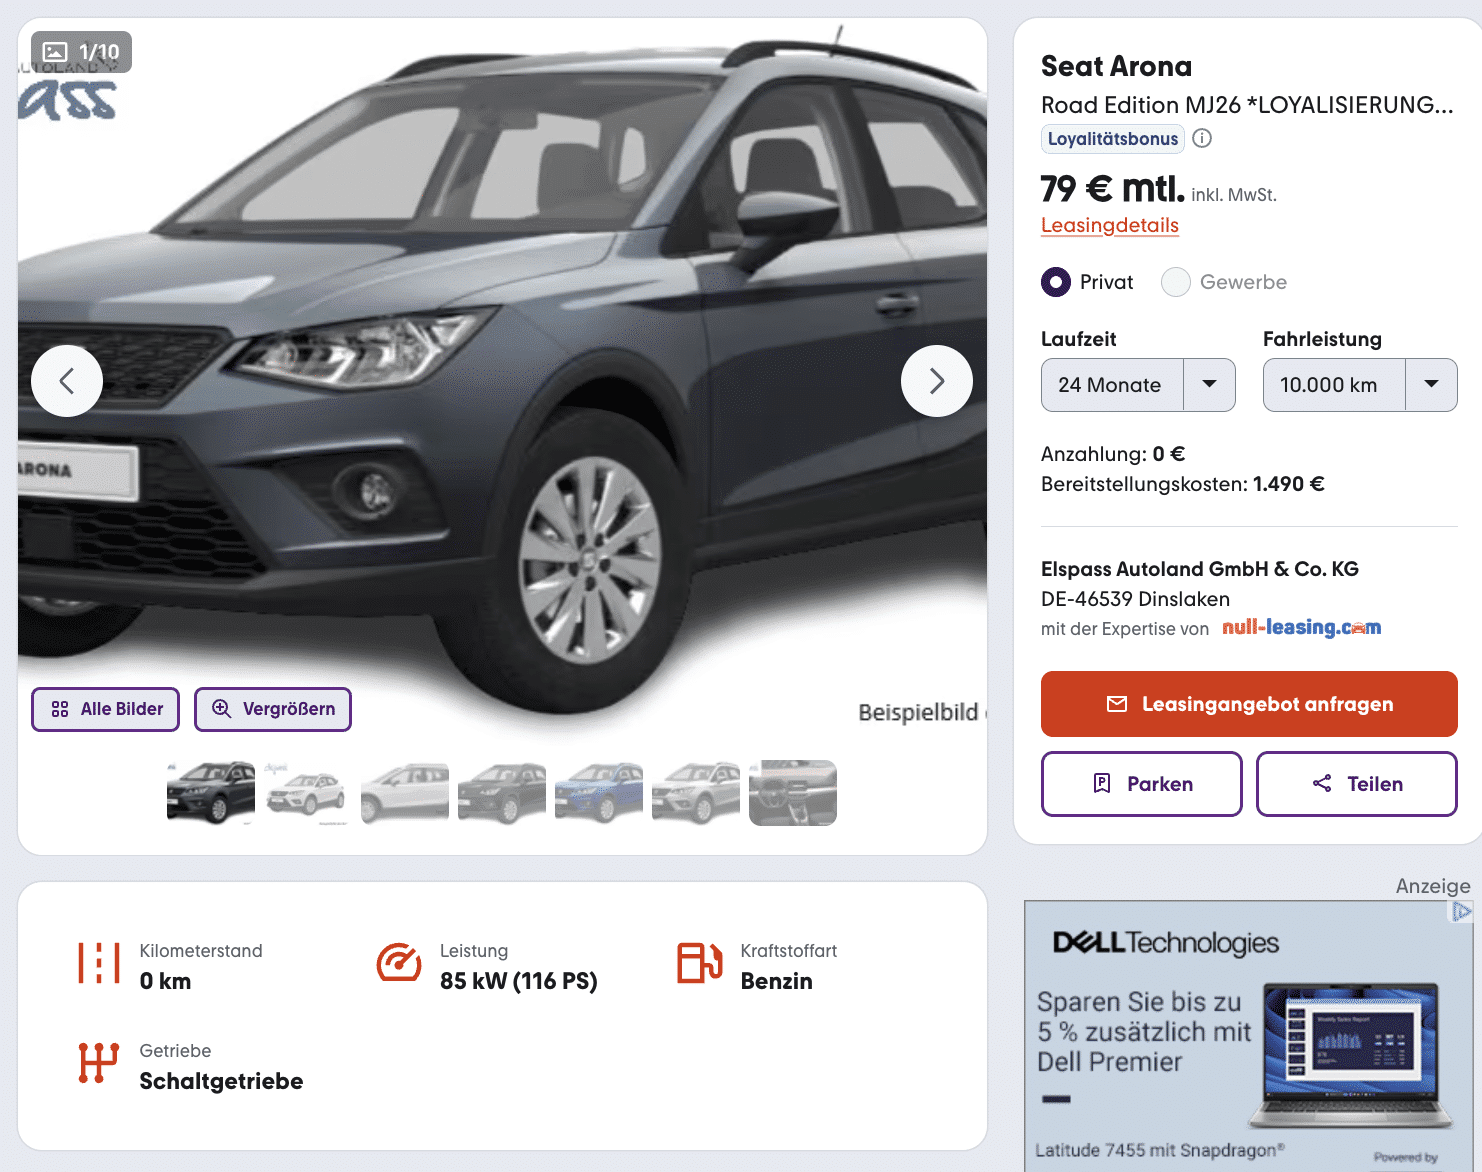The width and height of the screenshot is (1482, 1172).
Task: Open the Laufzeit 24 Monate dropdown
Action: point(1138,385)
